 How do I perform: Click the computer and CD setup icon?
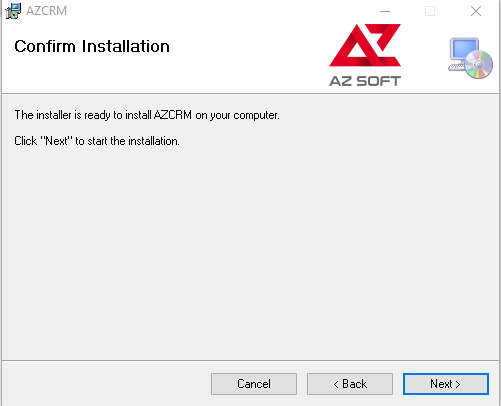470,58
